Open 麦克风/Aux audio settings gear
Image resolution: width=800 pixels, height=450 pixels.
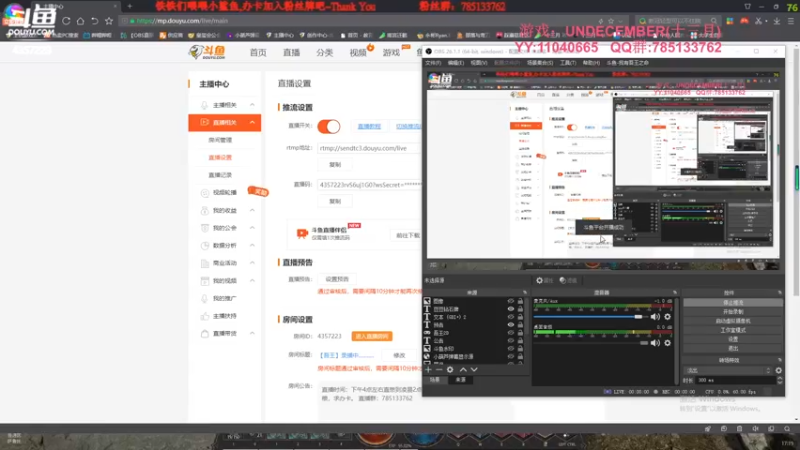point(667,317)
